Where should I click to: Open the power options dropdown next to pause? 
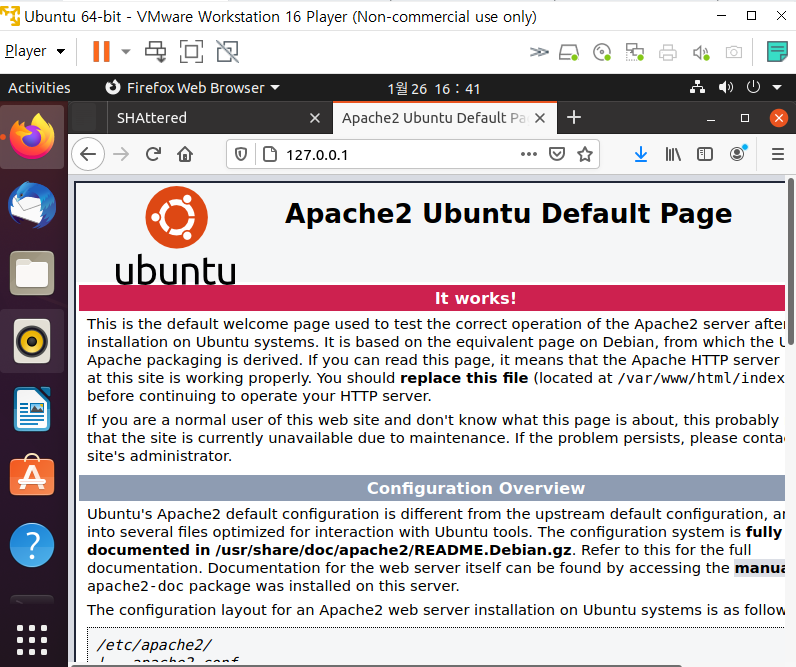[x=126, y=51]
